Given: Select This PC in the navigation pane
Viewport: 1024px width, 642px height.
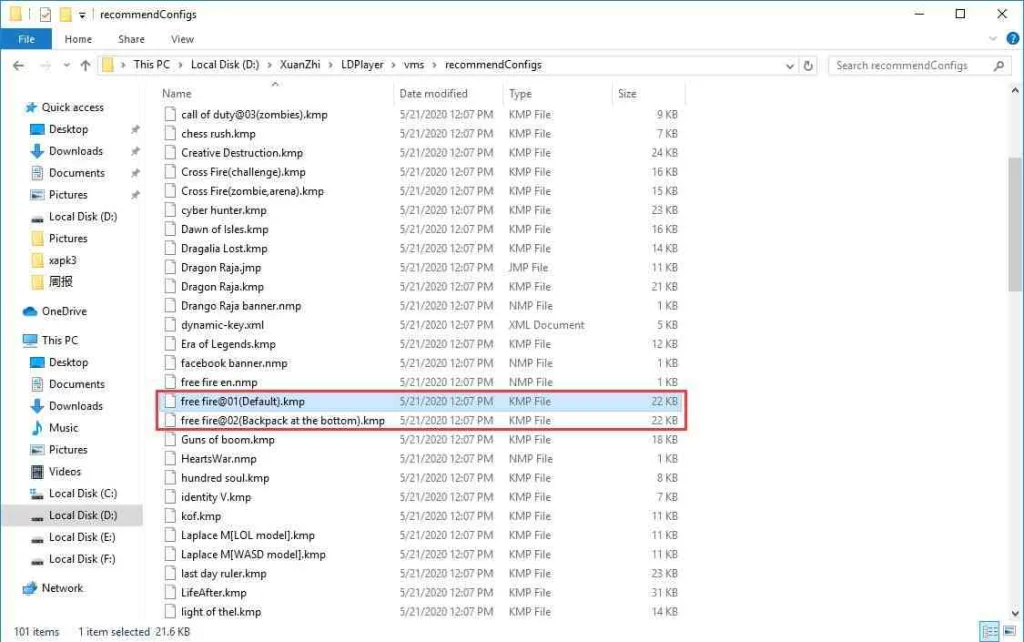Looking at the screenshot, I should 59,340.
